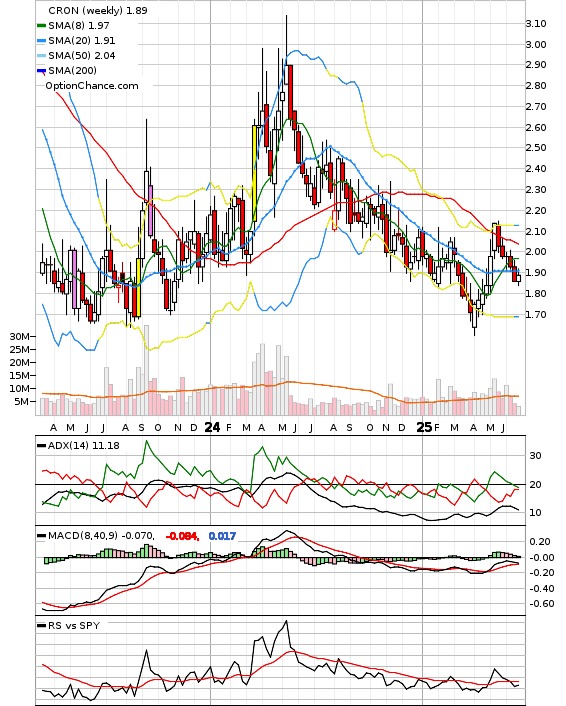Click the CRON (weekly) 1.89 title

[98, 10]
